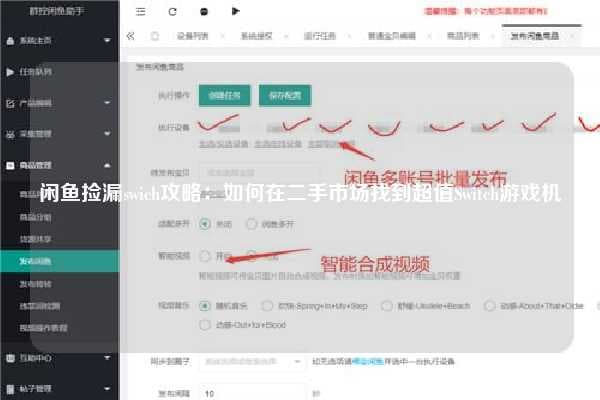Viewport: 600px width, 400px height.
Task: Select the 闲鱼多开 radio option
Action: pos(251,224)
